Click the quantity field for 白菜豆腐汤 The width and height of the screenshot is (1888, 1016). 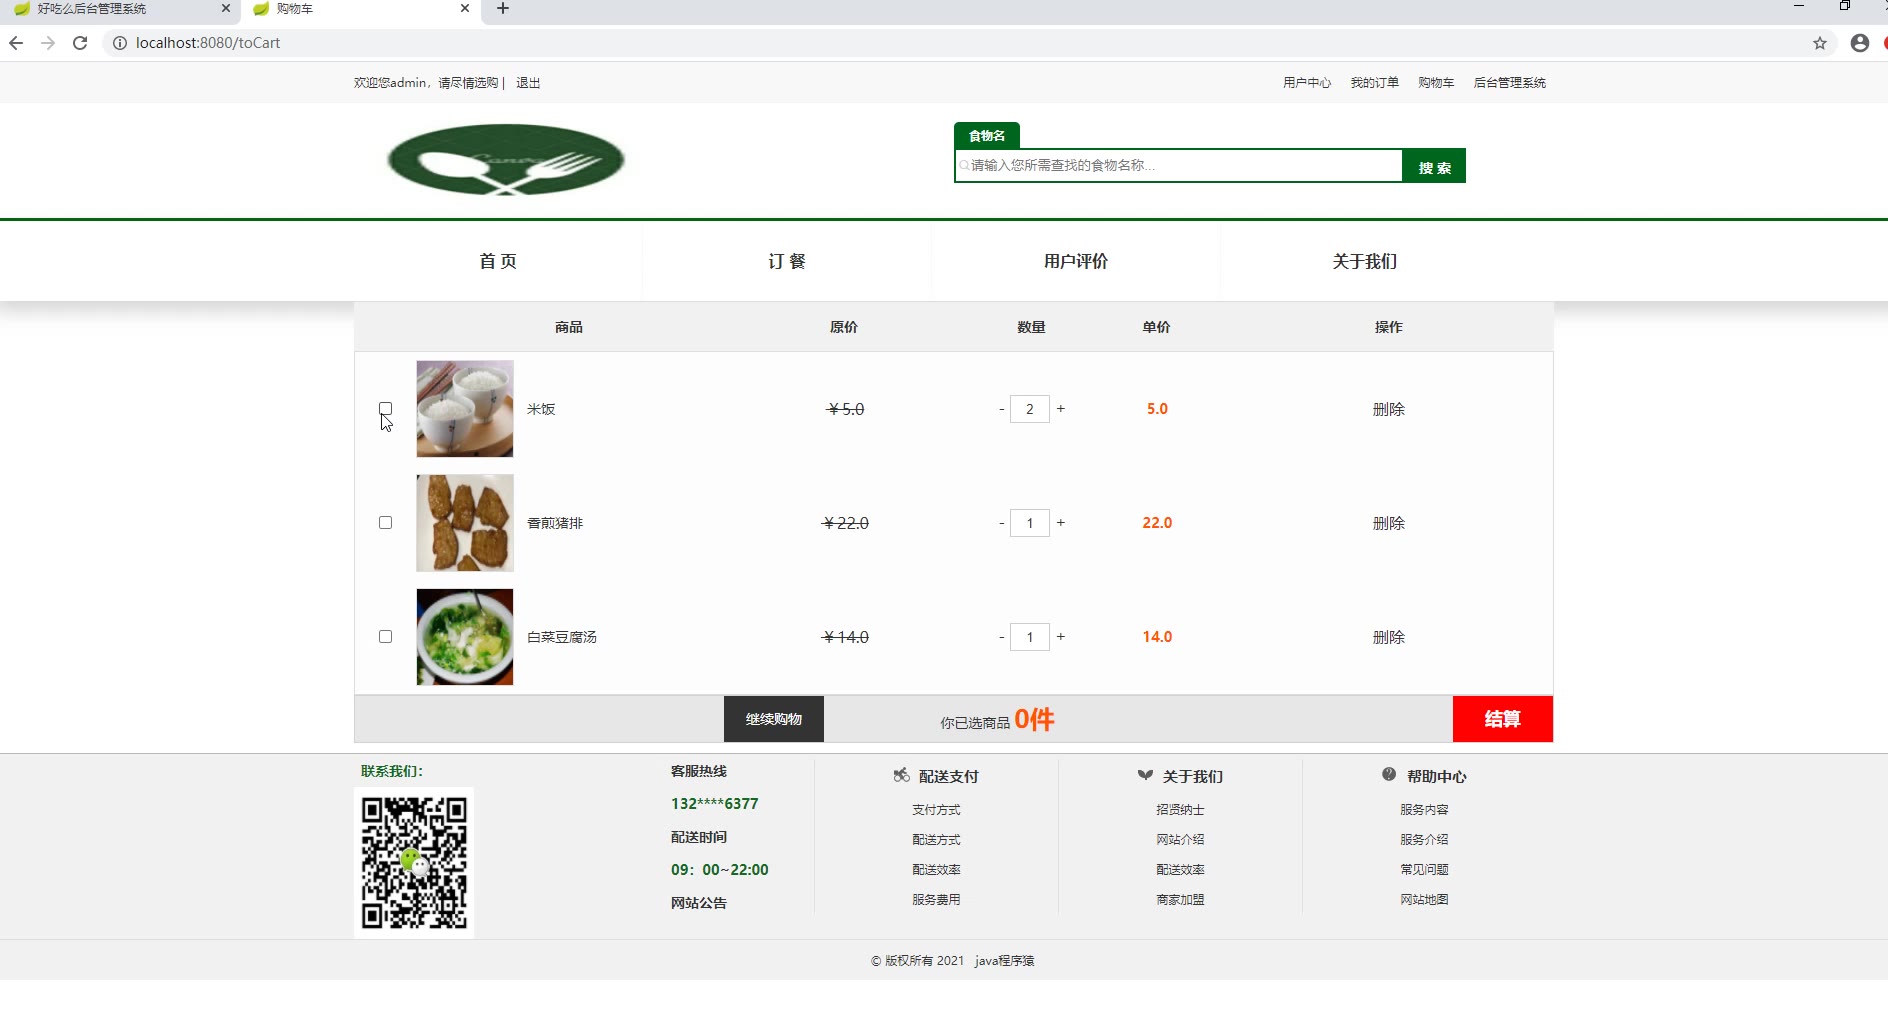point(1030,637)
